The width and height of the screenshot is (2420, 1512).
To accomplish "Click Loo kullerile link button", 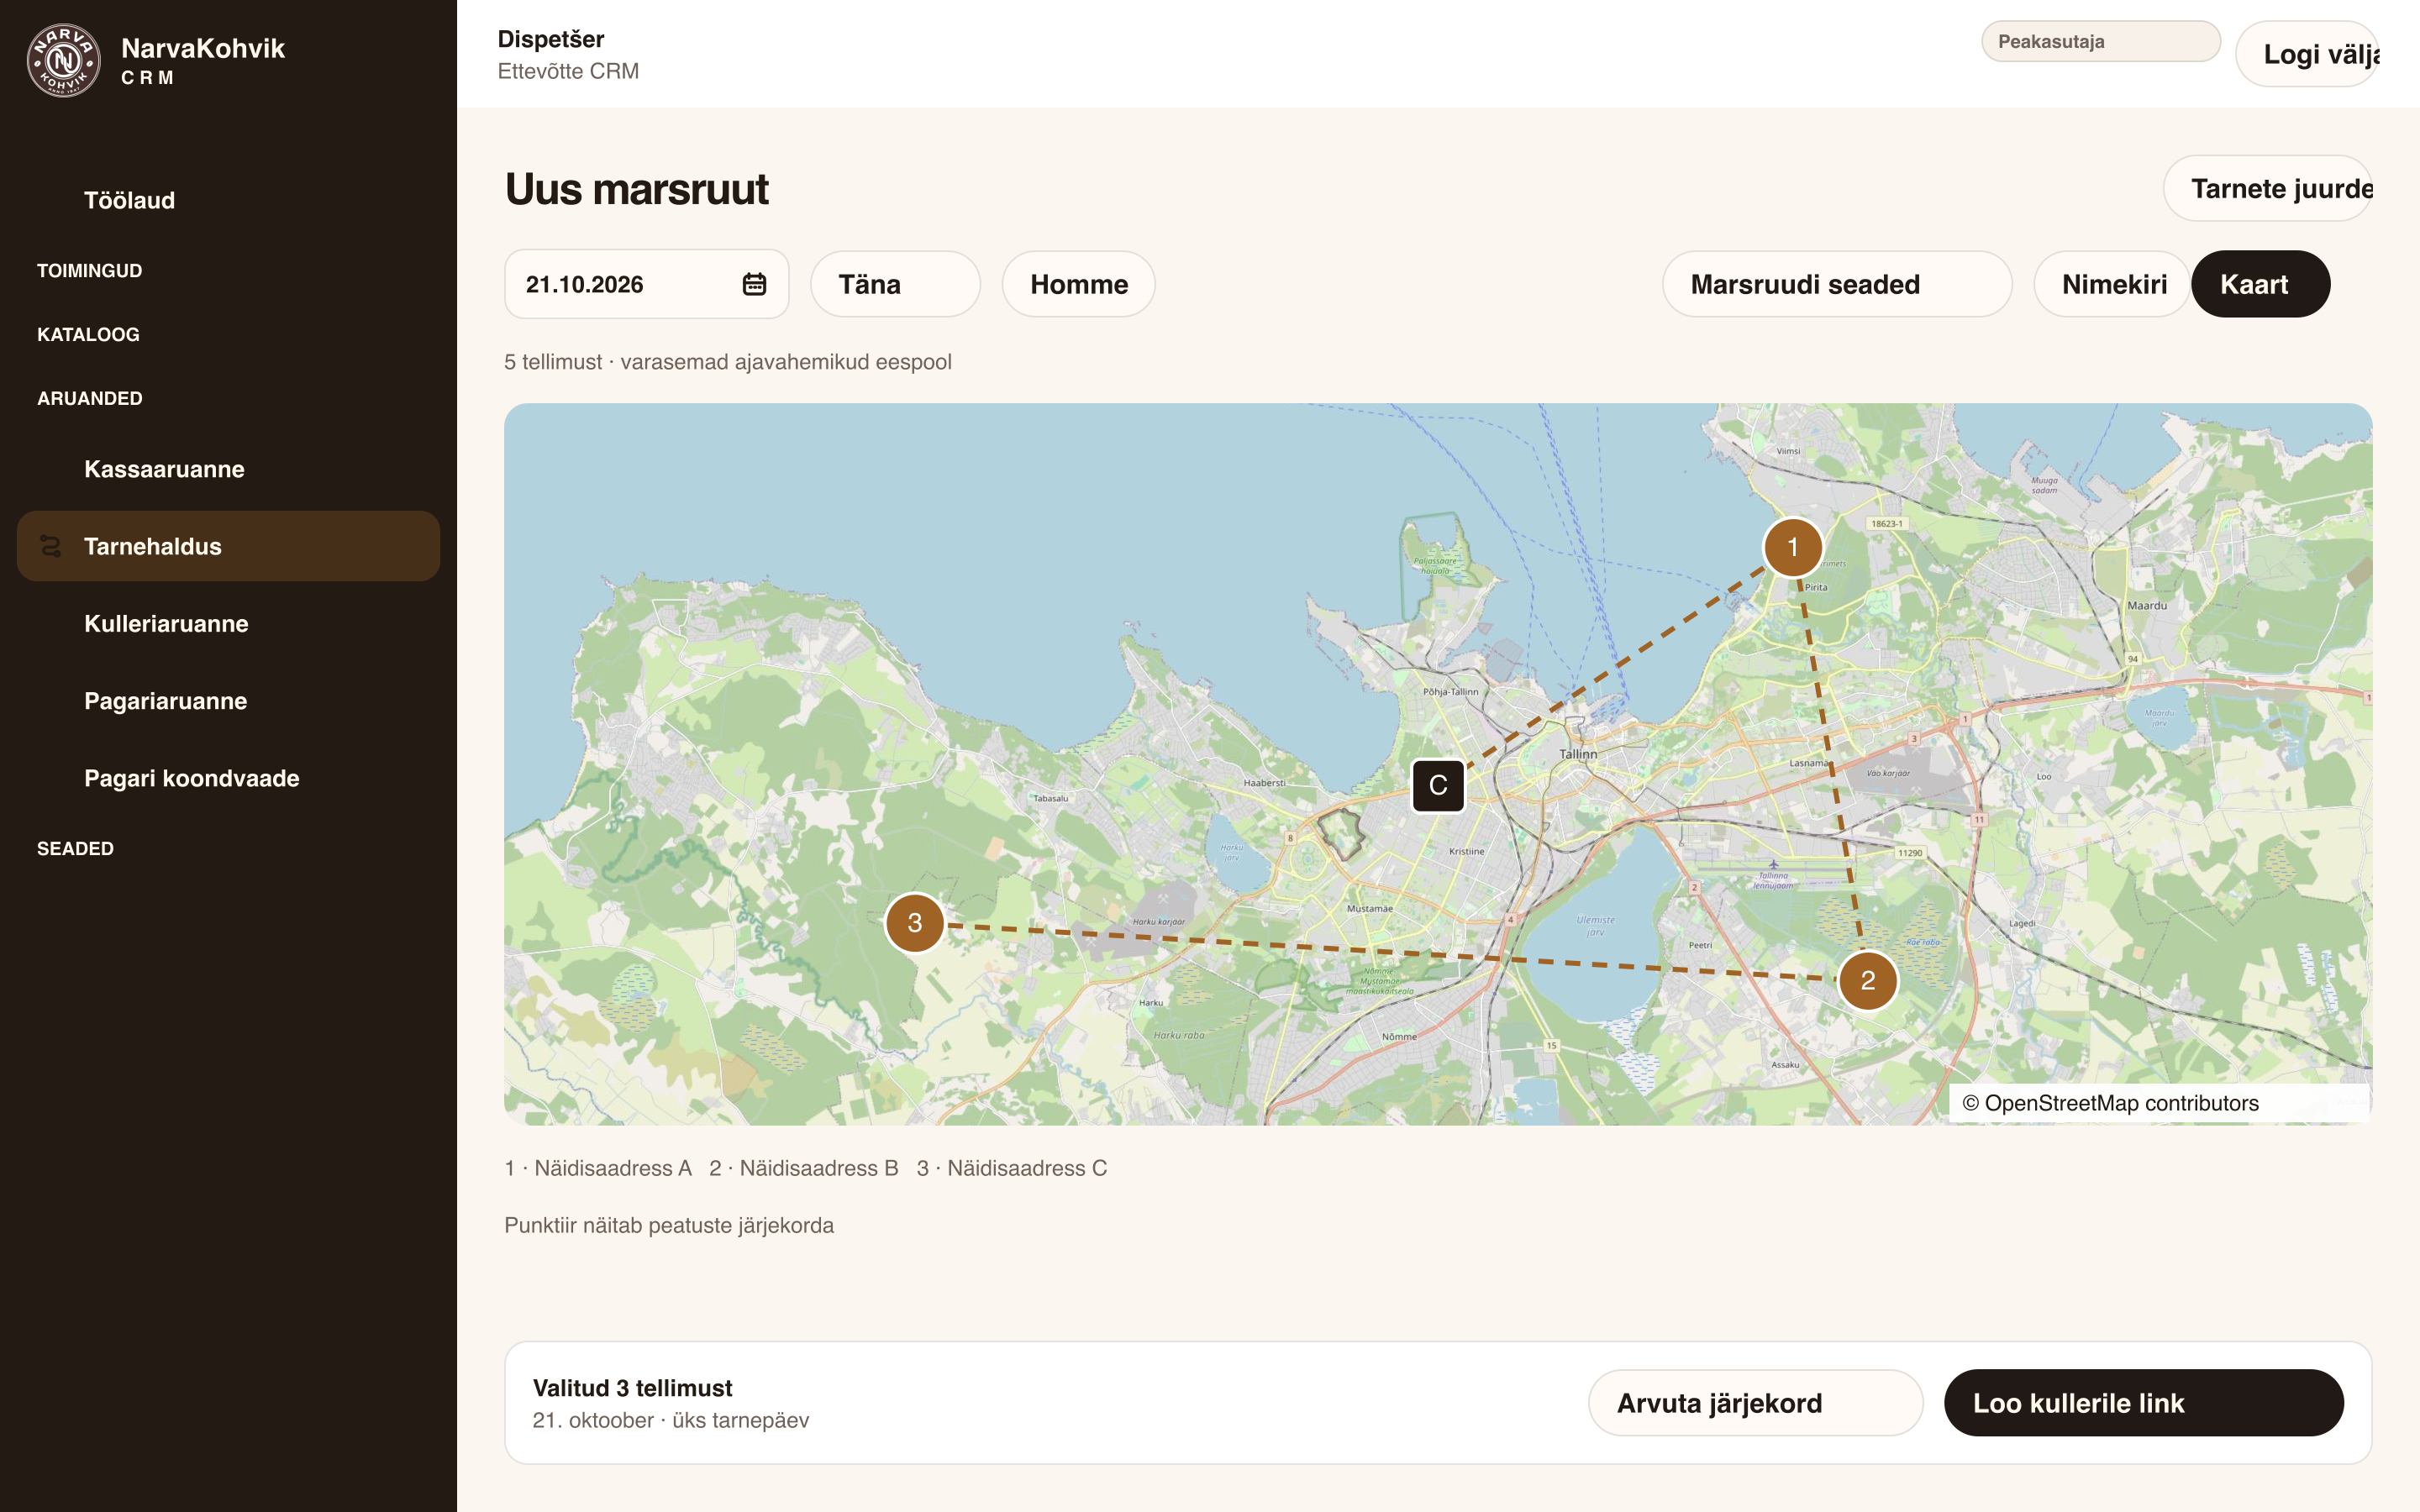I will 2143,1403.
